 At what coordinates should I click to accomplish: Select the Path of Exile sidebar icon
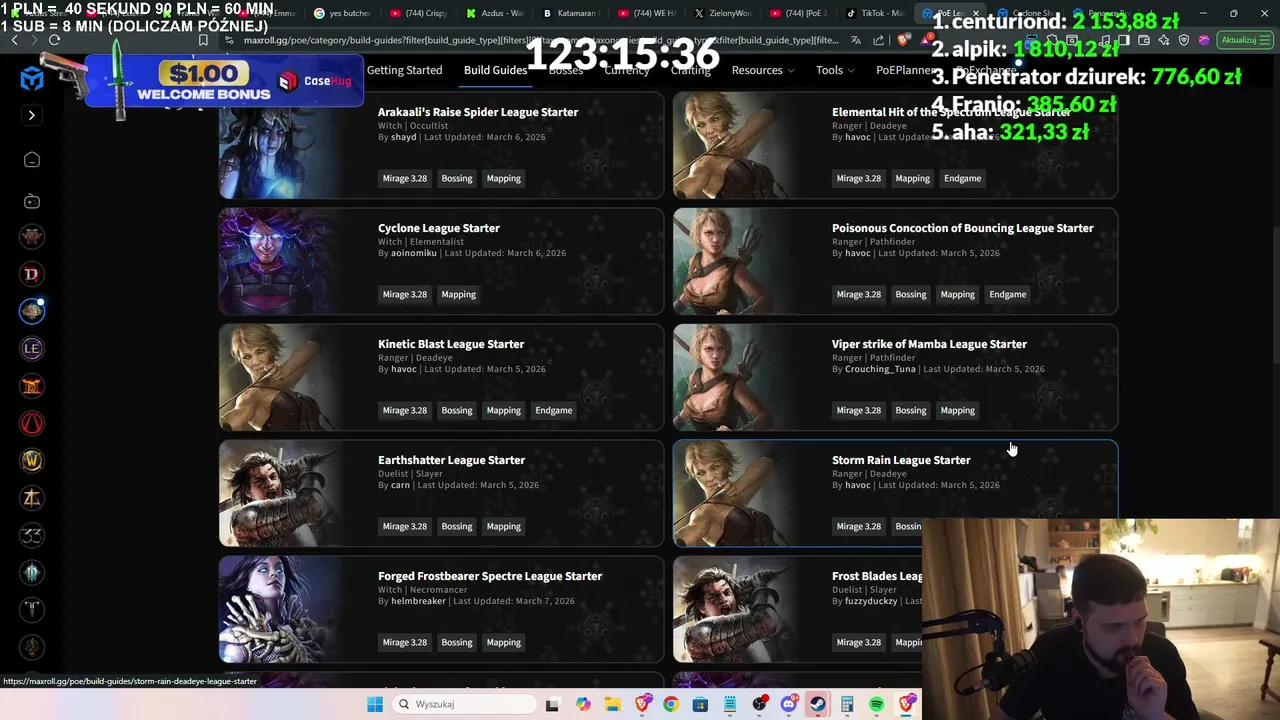[x=32, y=311]
